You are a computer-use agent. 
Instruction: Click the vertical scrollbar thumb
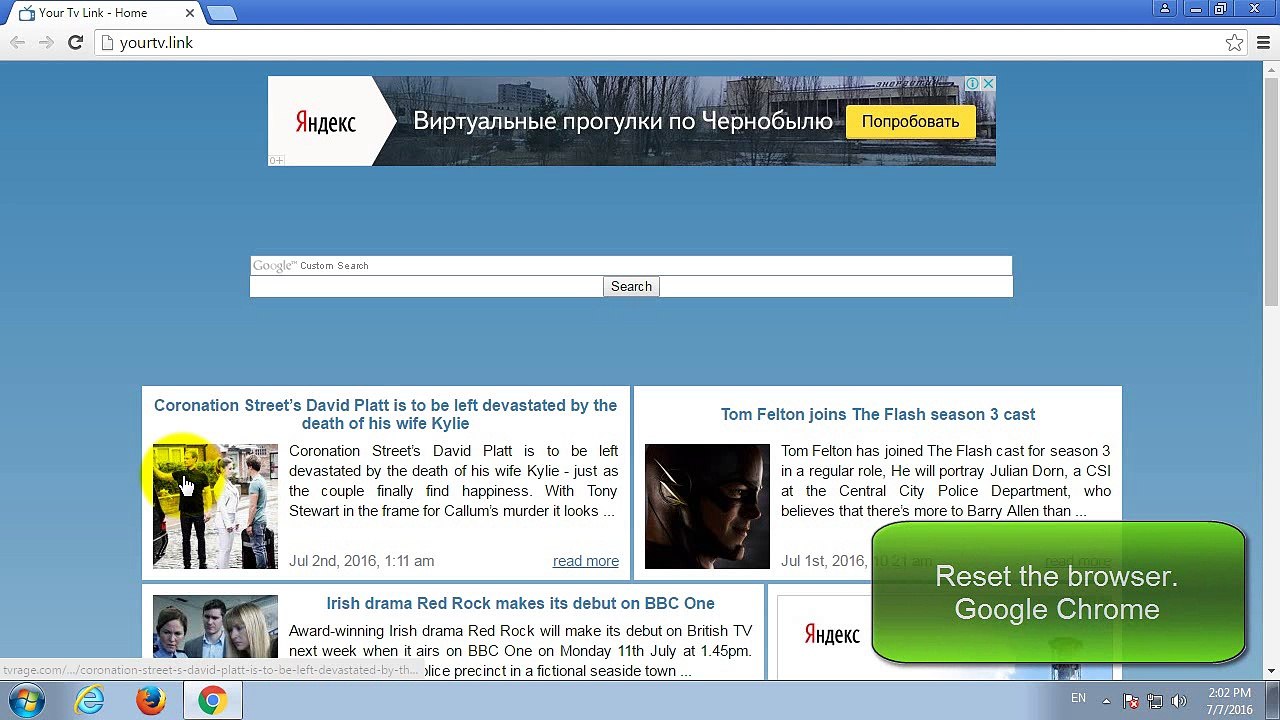(x=1271, y=193)
